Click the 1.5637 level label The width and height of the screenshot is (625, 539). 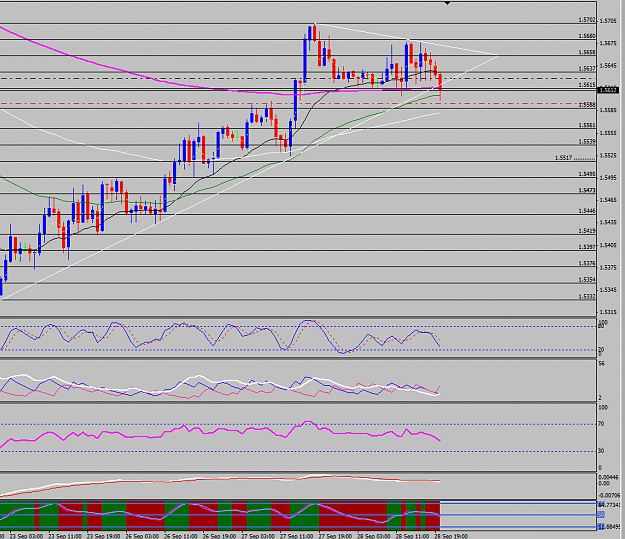click(587, 69)
